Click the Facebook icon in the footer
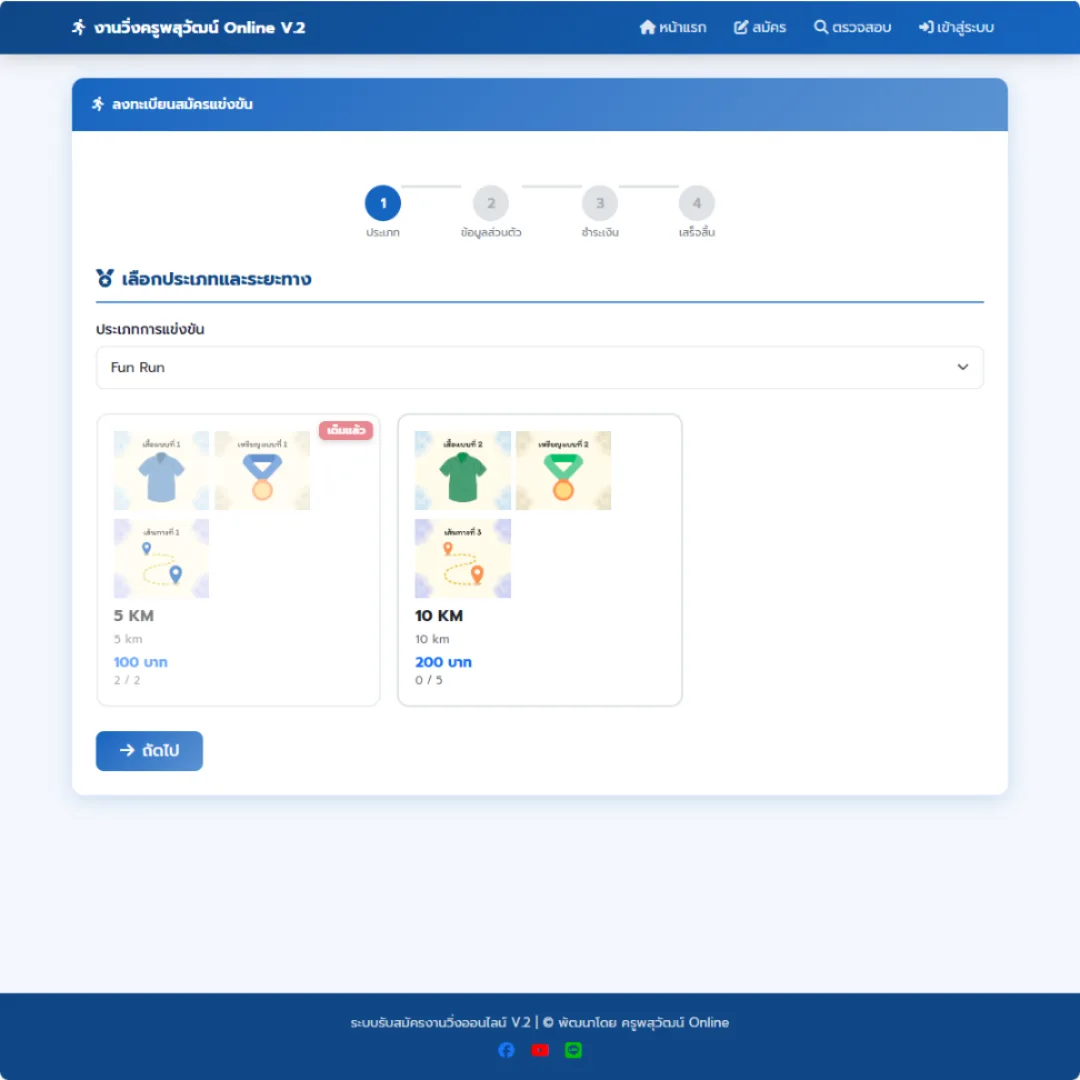The width and height of the screenshot is (1080, 1080). click(x=506, y=1050)
